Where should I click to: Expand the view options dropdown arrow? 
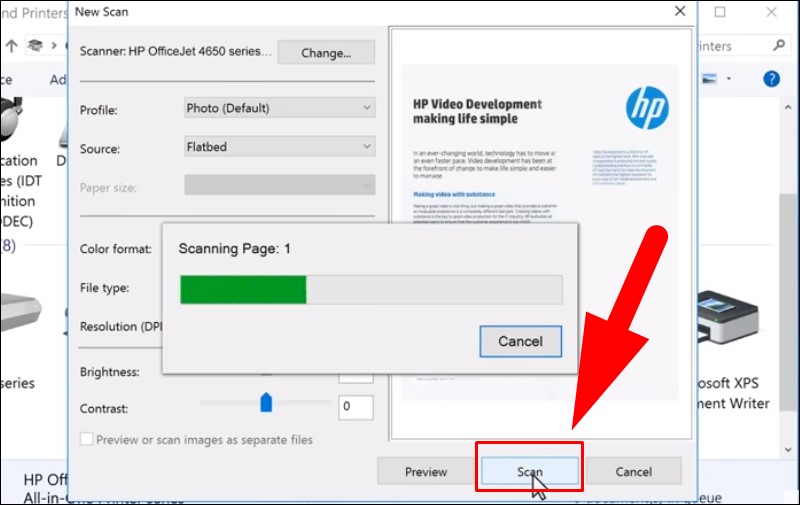click(x=729, y=79)
